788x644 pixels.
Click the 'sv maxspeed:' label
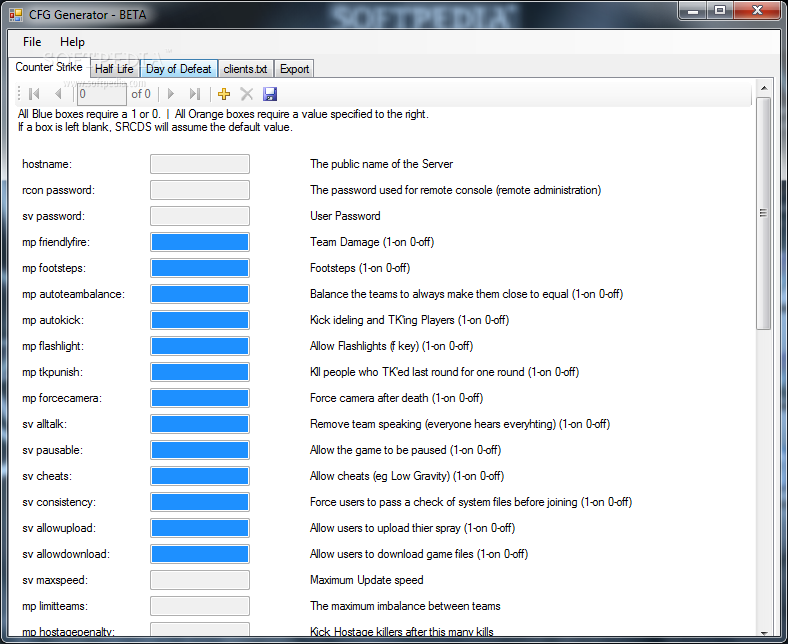pos(55,580)
